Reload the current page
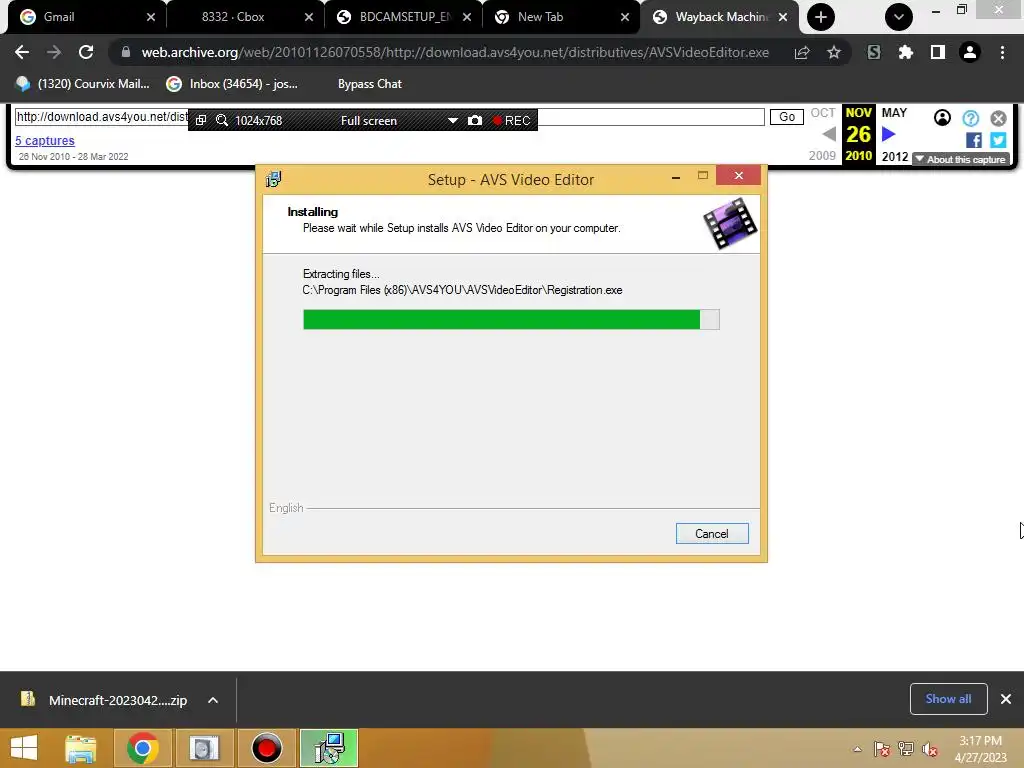Viewport: 1024px width, 768px height. click(x=86, y=52)
